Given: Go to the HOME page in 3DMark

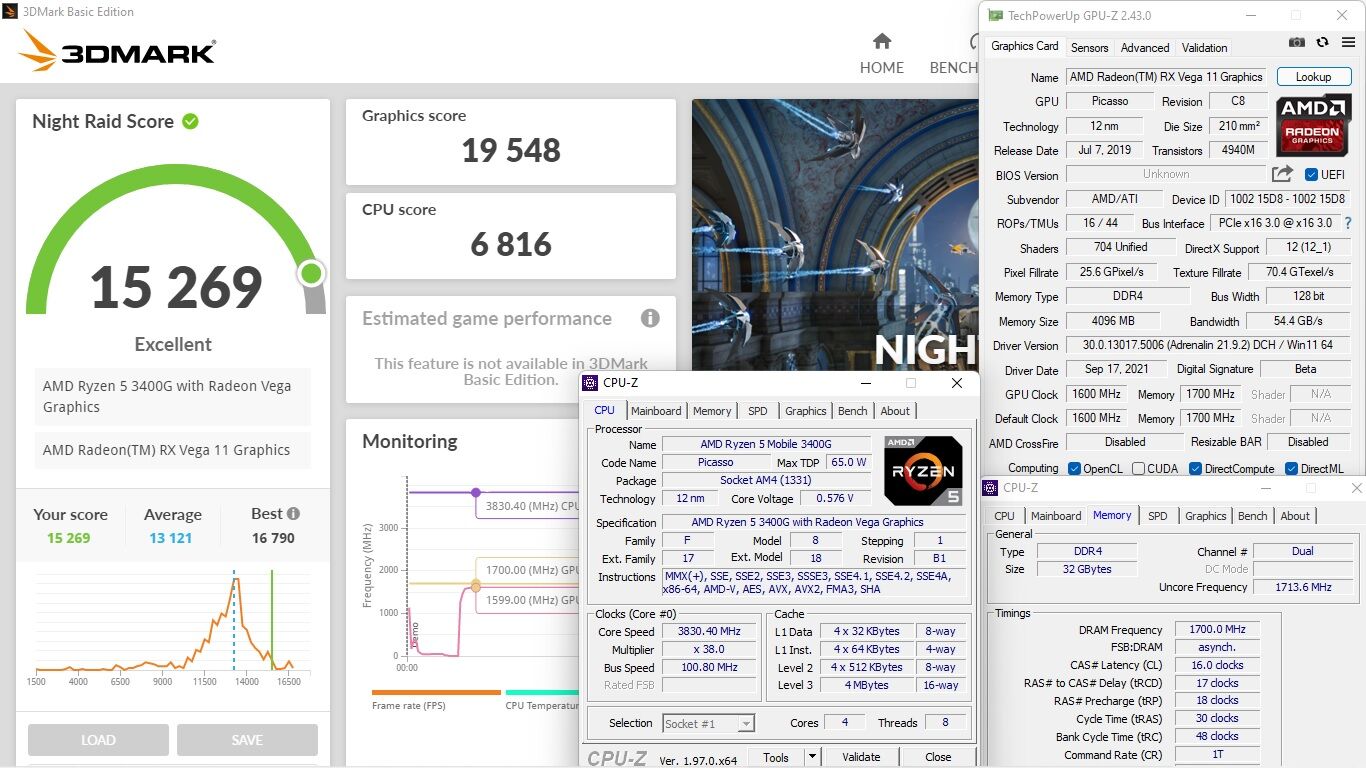Looking at the screenshot, I should point(882,67).
